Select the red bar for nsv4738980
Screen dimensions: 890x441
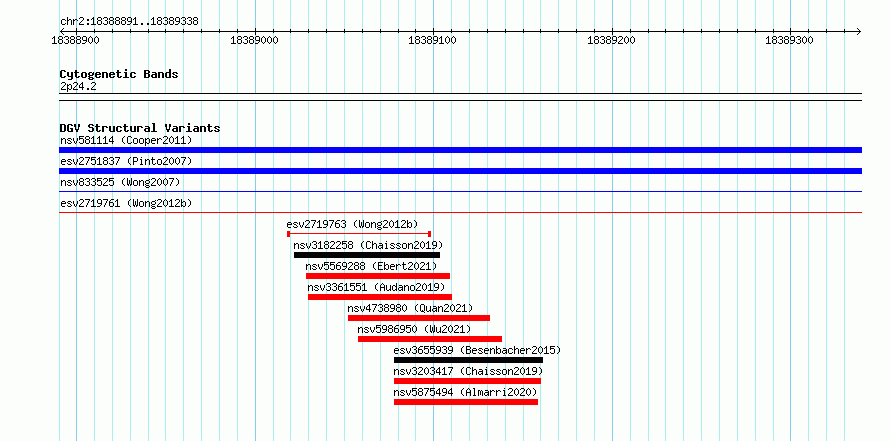pos(419,318)
